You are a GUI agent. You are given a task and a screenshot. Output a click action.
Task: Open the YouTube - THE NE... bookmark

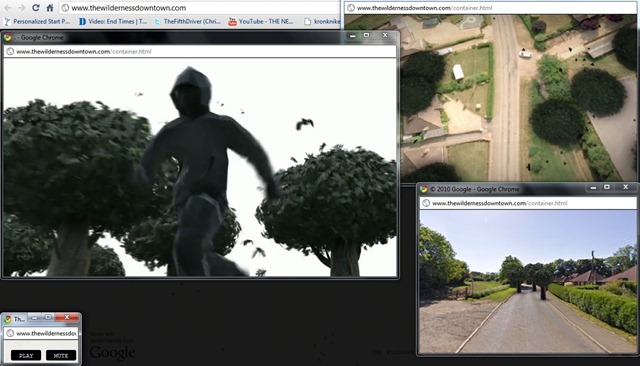261,21
